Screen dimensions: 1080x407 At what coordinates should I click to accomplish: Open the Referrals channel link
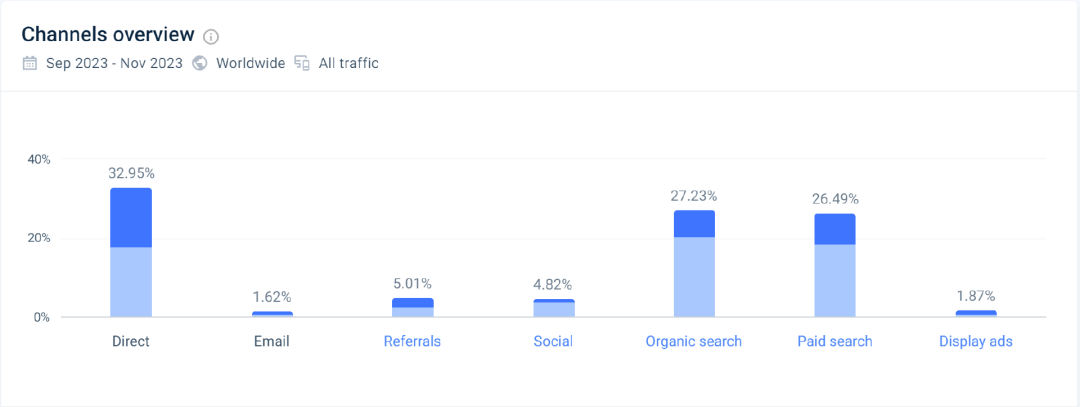[x=412, y=341]
